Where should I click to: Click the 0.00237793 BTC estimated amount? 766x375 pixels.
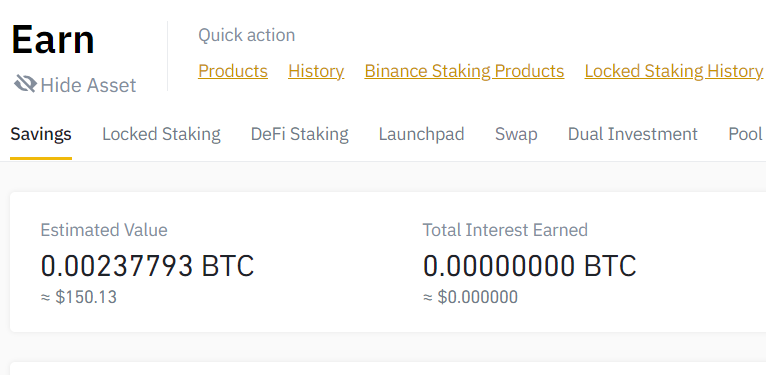(x=148, y=266)
